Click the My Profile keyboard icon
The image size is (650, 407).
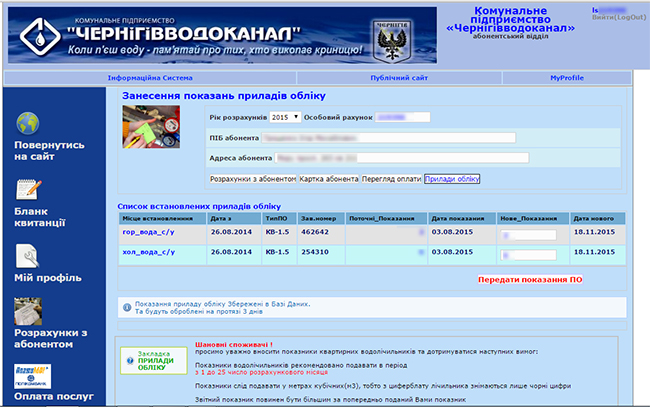(27, 255)
